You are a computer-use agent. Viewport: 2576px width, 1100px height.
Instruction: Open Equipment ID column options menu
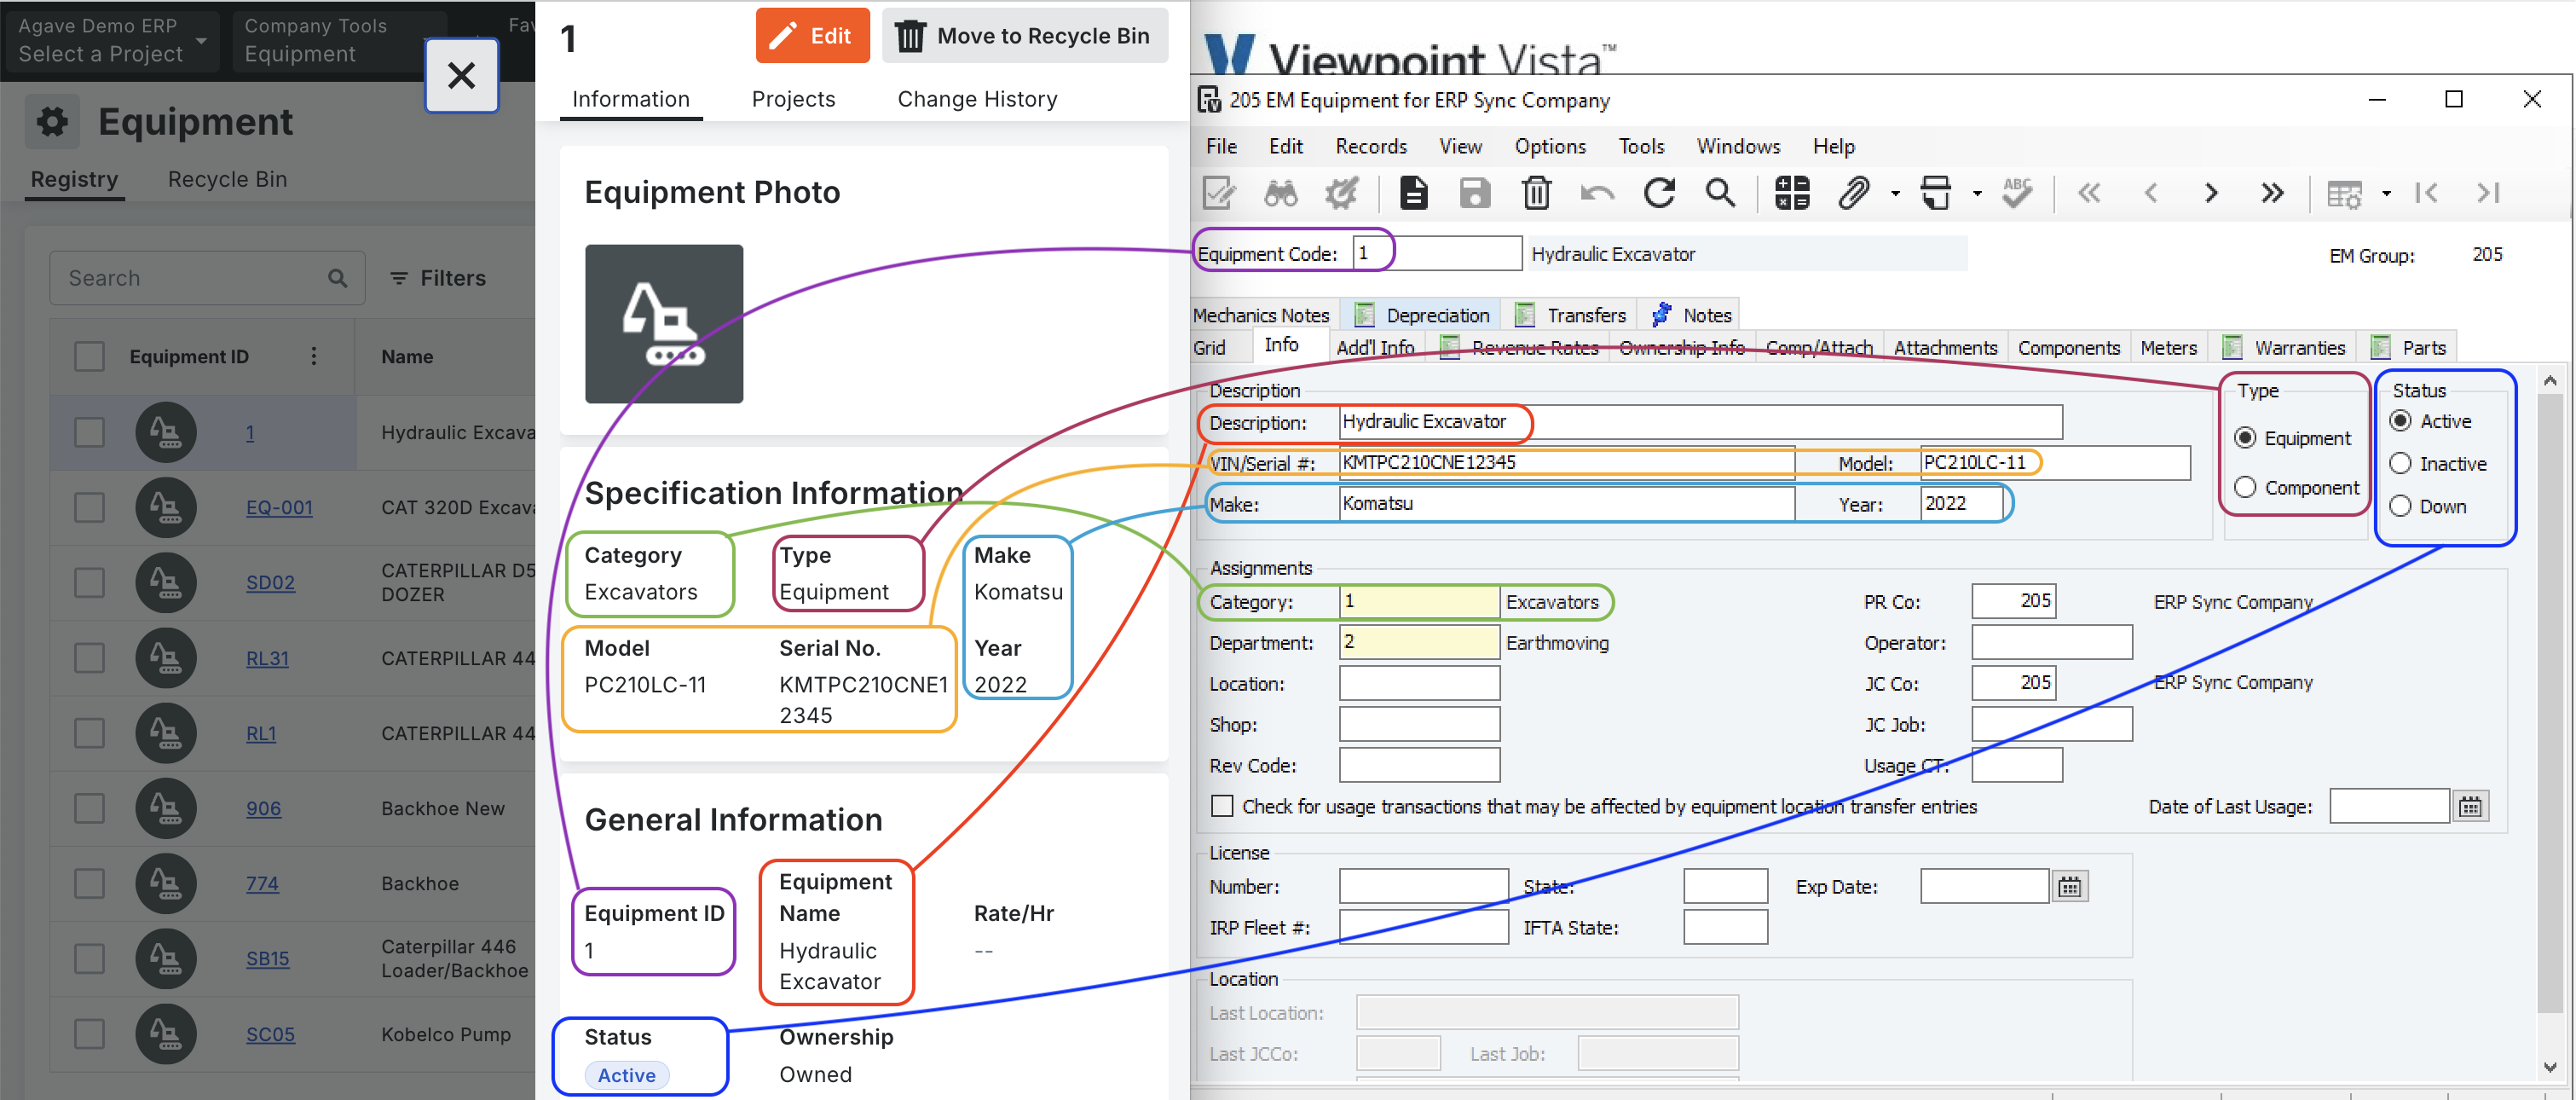(314, 356)
